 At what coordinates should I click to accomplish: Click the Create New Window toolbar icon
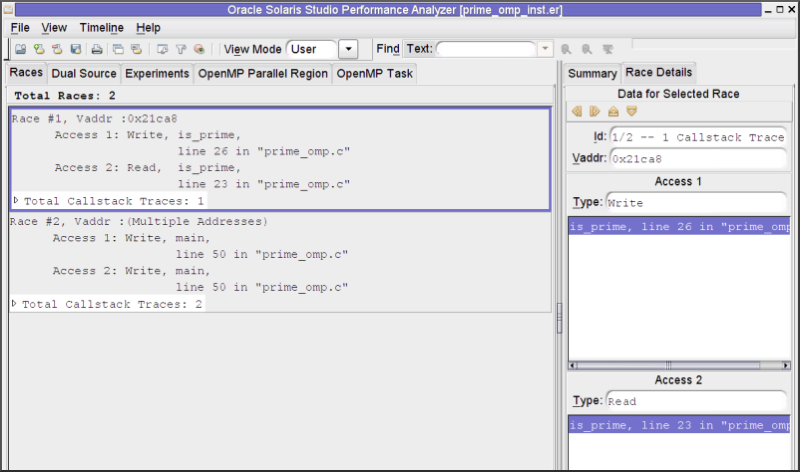[118, 49]
